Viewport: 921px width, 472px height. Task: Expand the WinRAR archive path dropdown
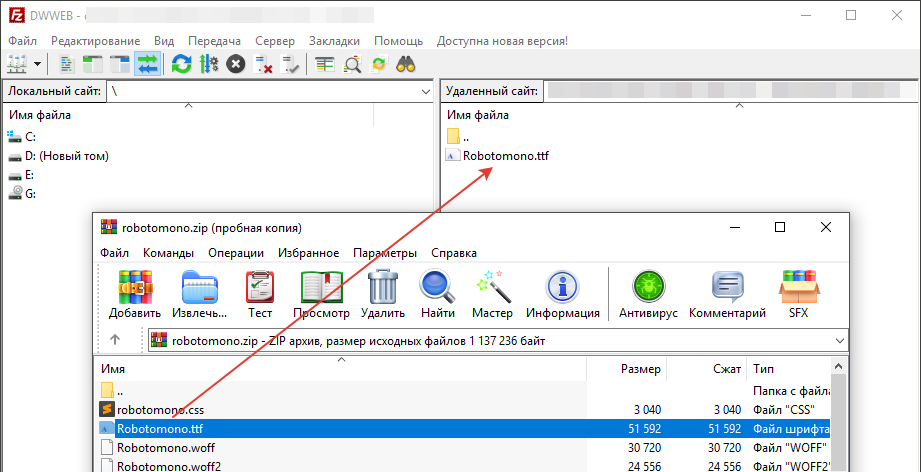pyautogui.click(x=837, y=341)
